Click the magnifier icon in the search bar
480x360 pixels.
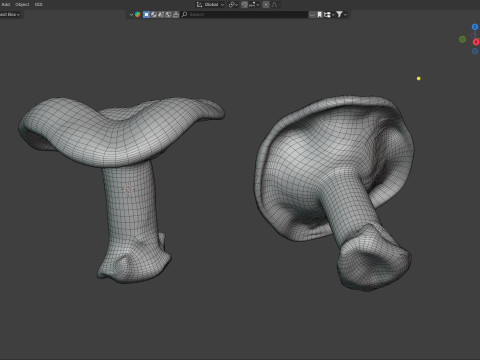click(185, 14)
